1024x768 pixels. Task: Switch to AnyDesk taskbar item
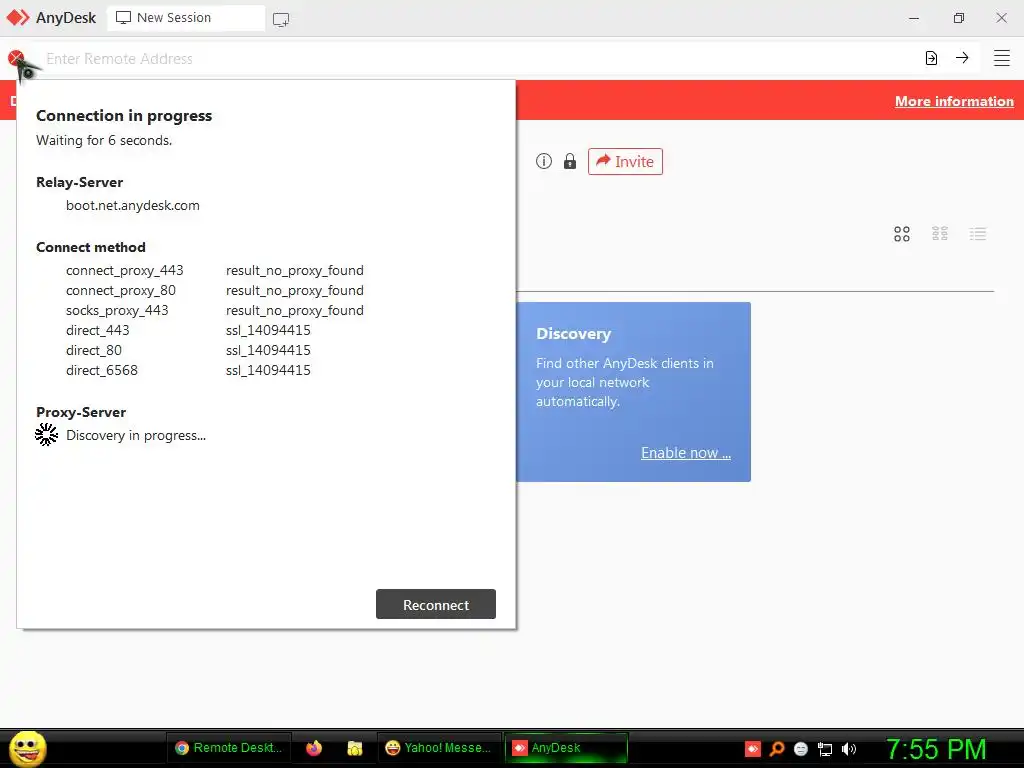tap(566, 748)
